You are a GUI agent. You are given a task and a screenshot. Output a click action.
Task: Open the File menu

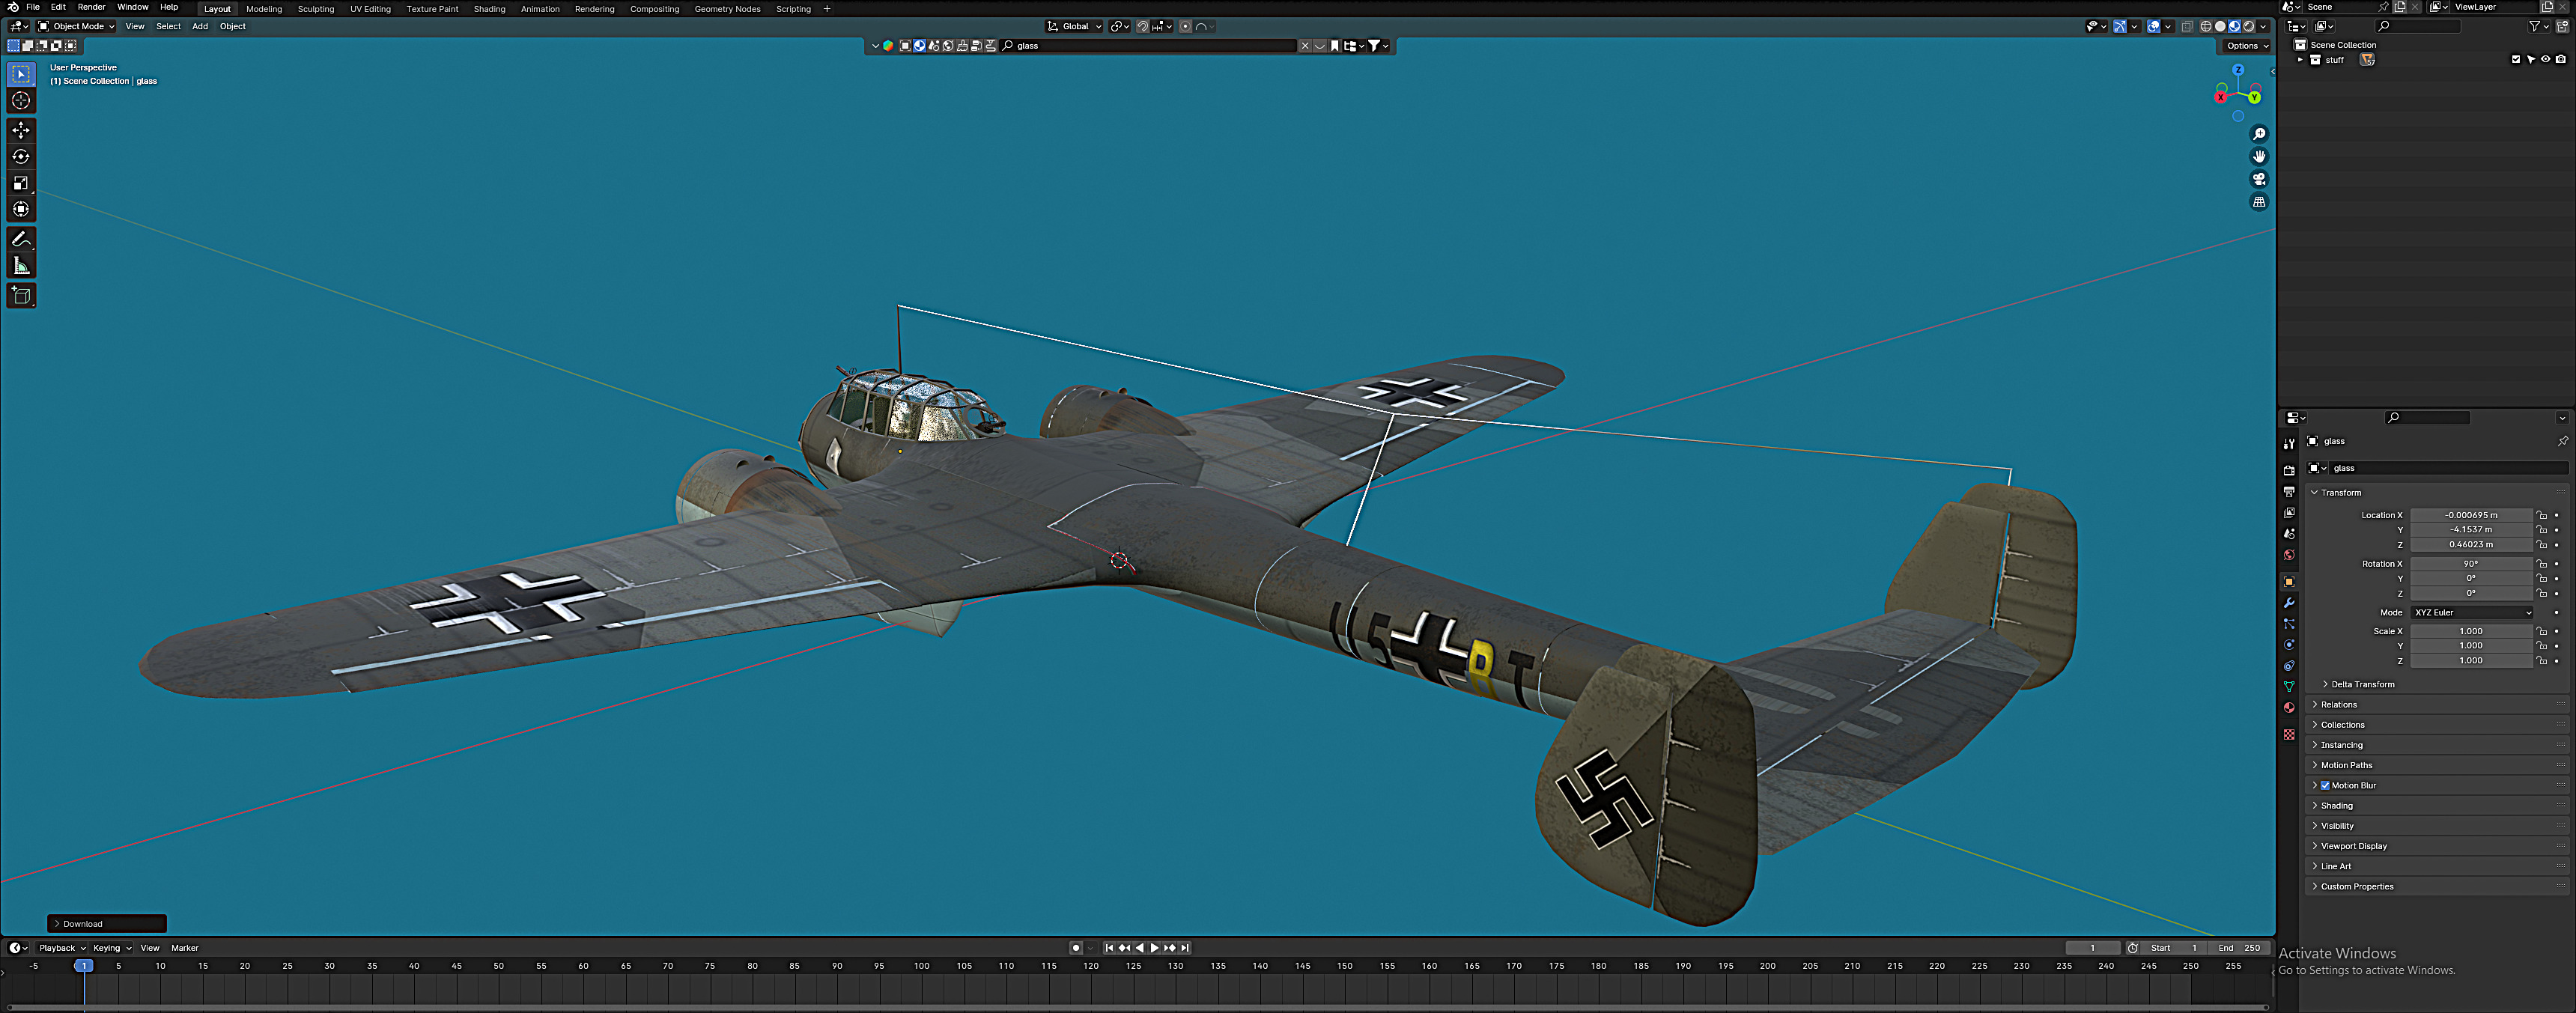(32, 7)
